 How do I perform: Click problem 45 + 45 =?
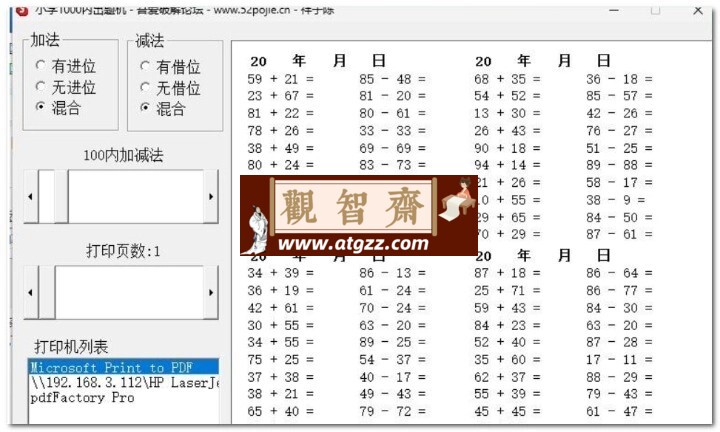click(x=507, y=411)
